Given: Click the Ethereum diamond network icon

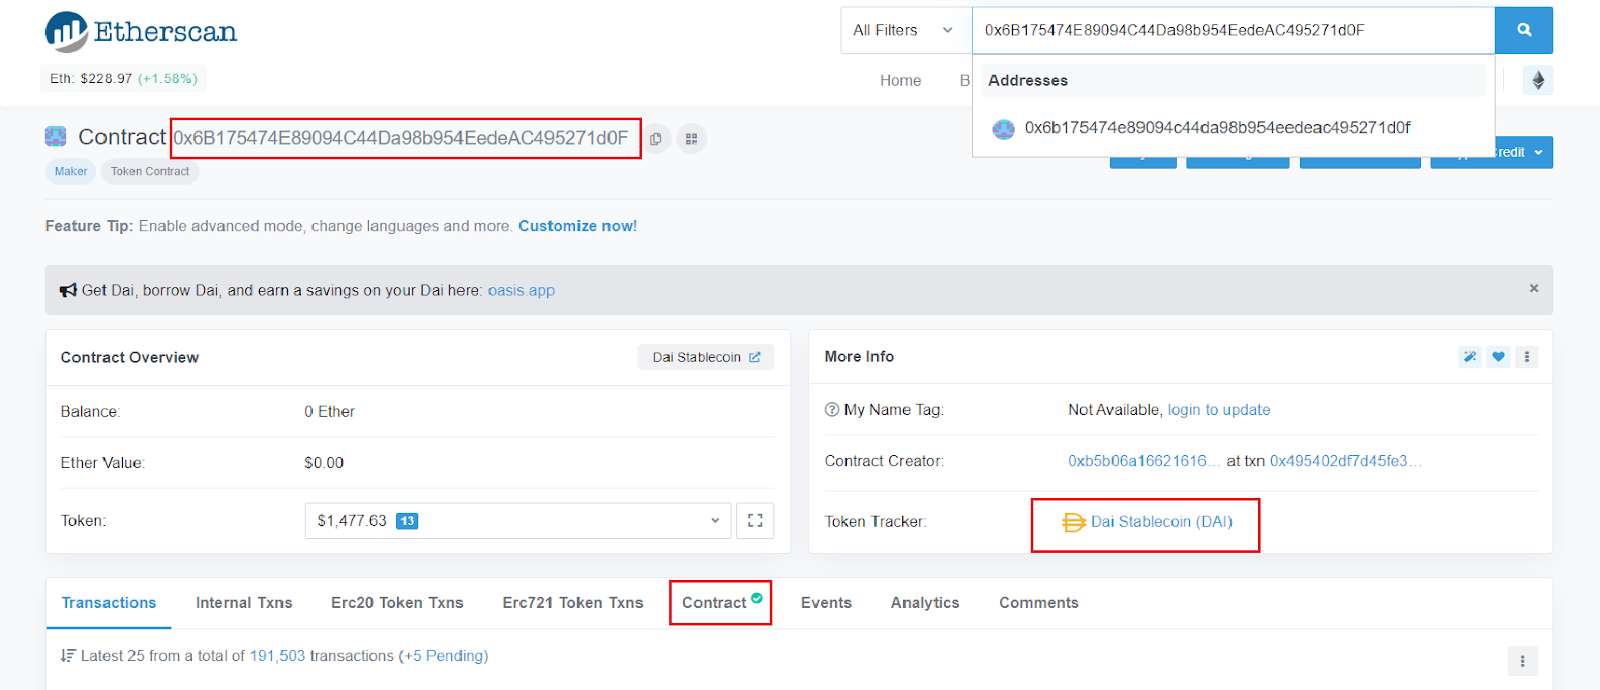Looking at the screenshot, I should point(1538,80).
